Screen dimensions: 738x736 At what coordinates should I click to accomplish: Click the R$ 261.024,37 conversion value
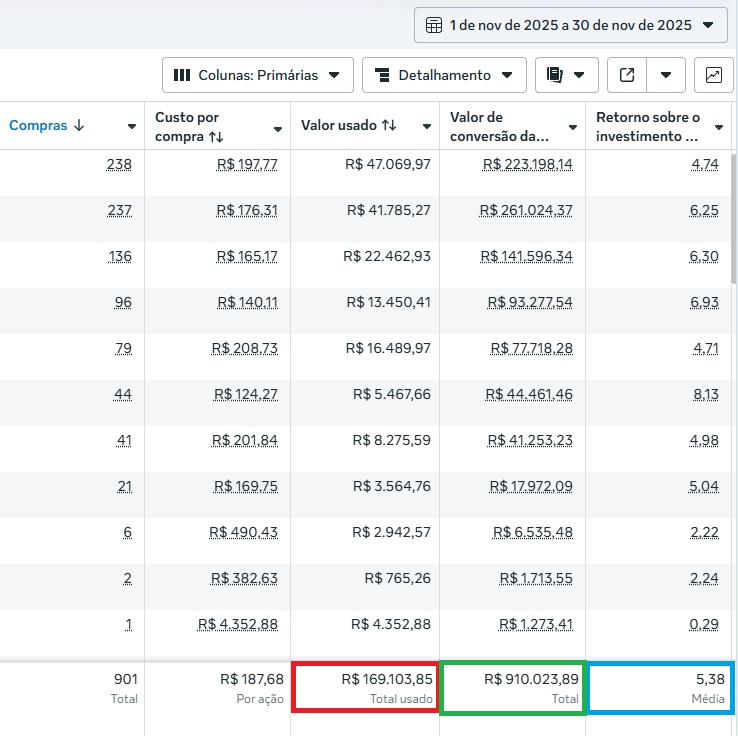526,210
